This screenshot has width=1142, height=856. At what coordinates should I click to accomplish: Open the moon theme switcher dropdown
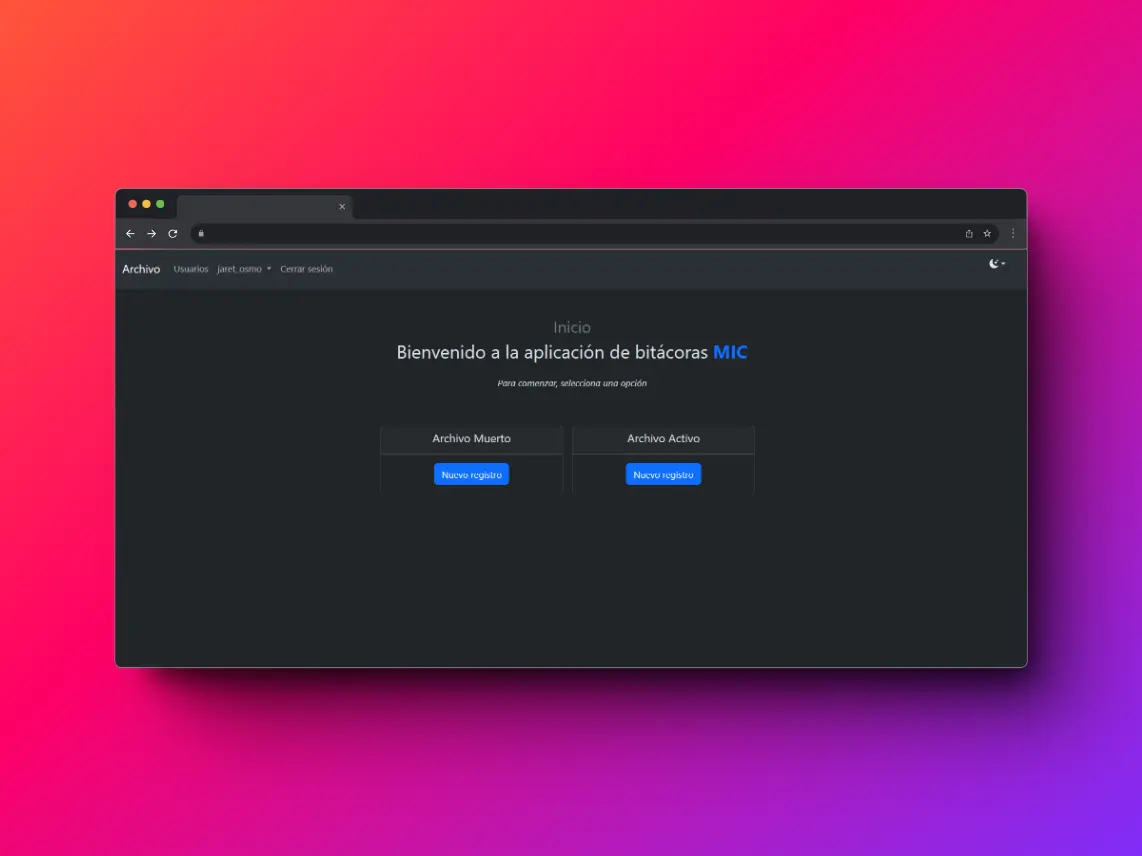(x=997, y=264)
